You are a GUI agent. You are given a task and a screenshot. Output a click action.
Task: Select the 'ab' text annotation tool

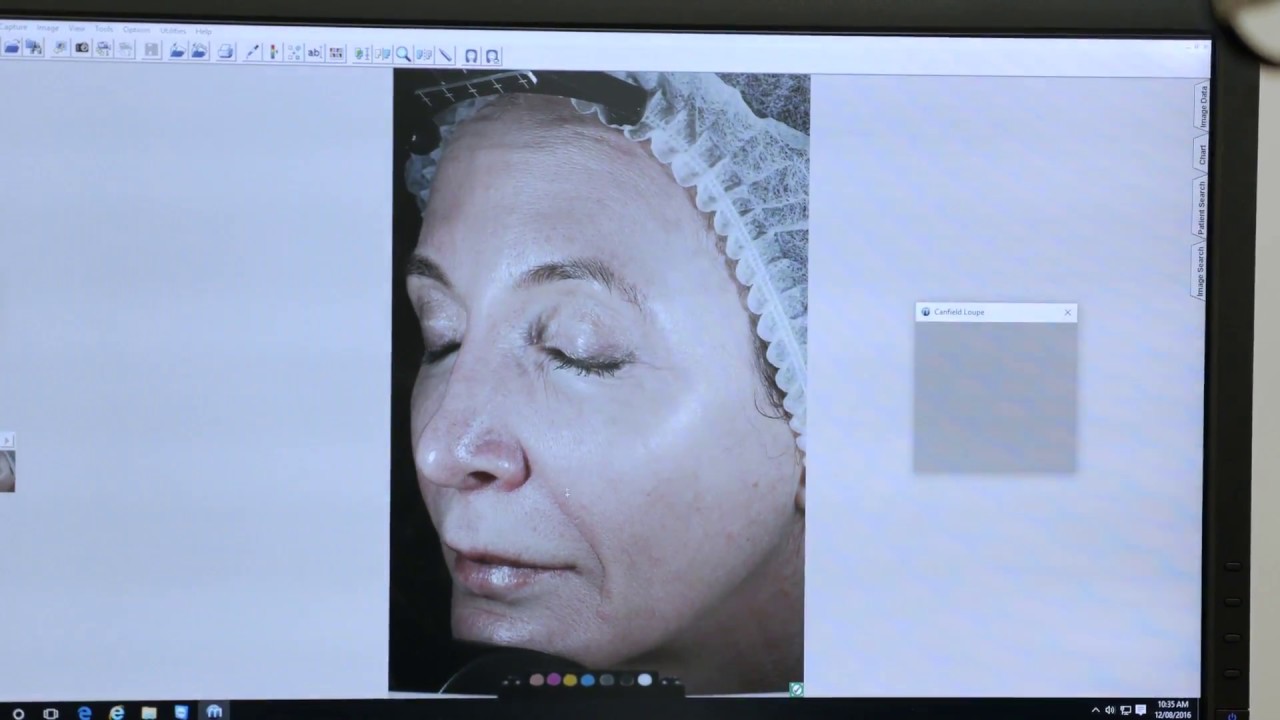[314, 53]
